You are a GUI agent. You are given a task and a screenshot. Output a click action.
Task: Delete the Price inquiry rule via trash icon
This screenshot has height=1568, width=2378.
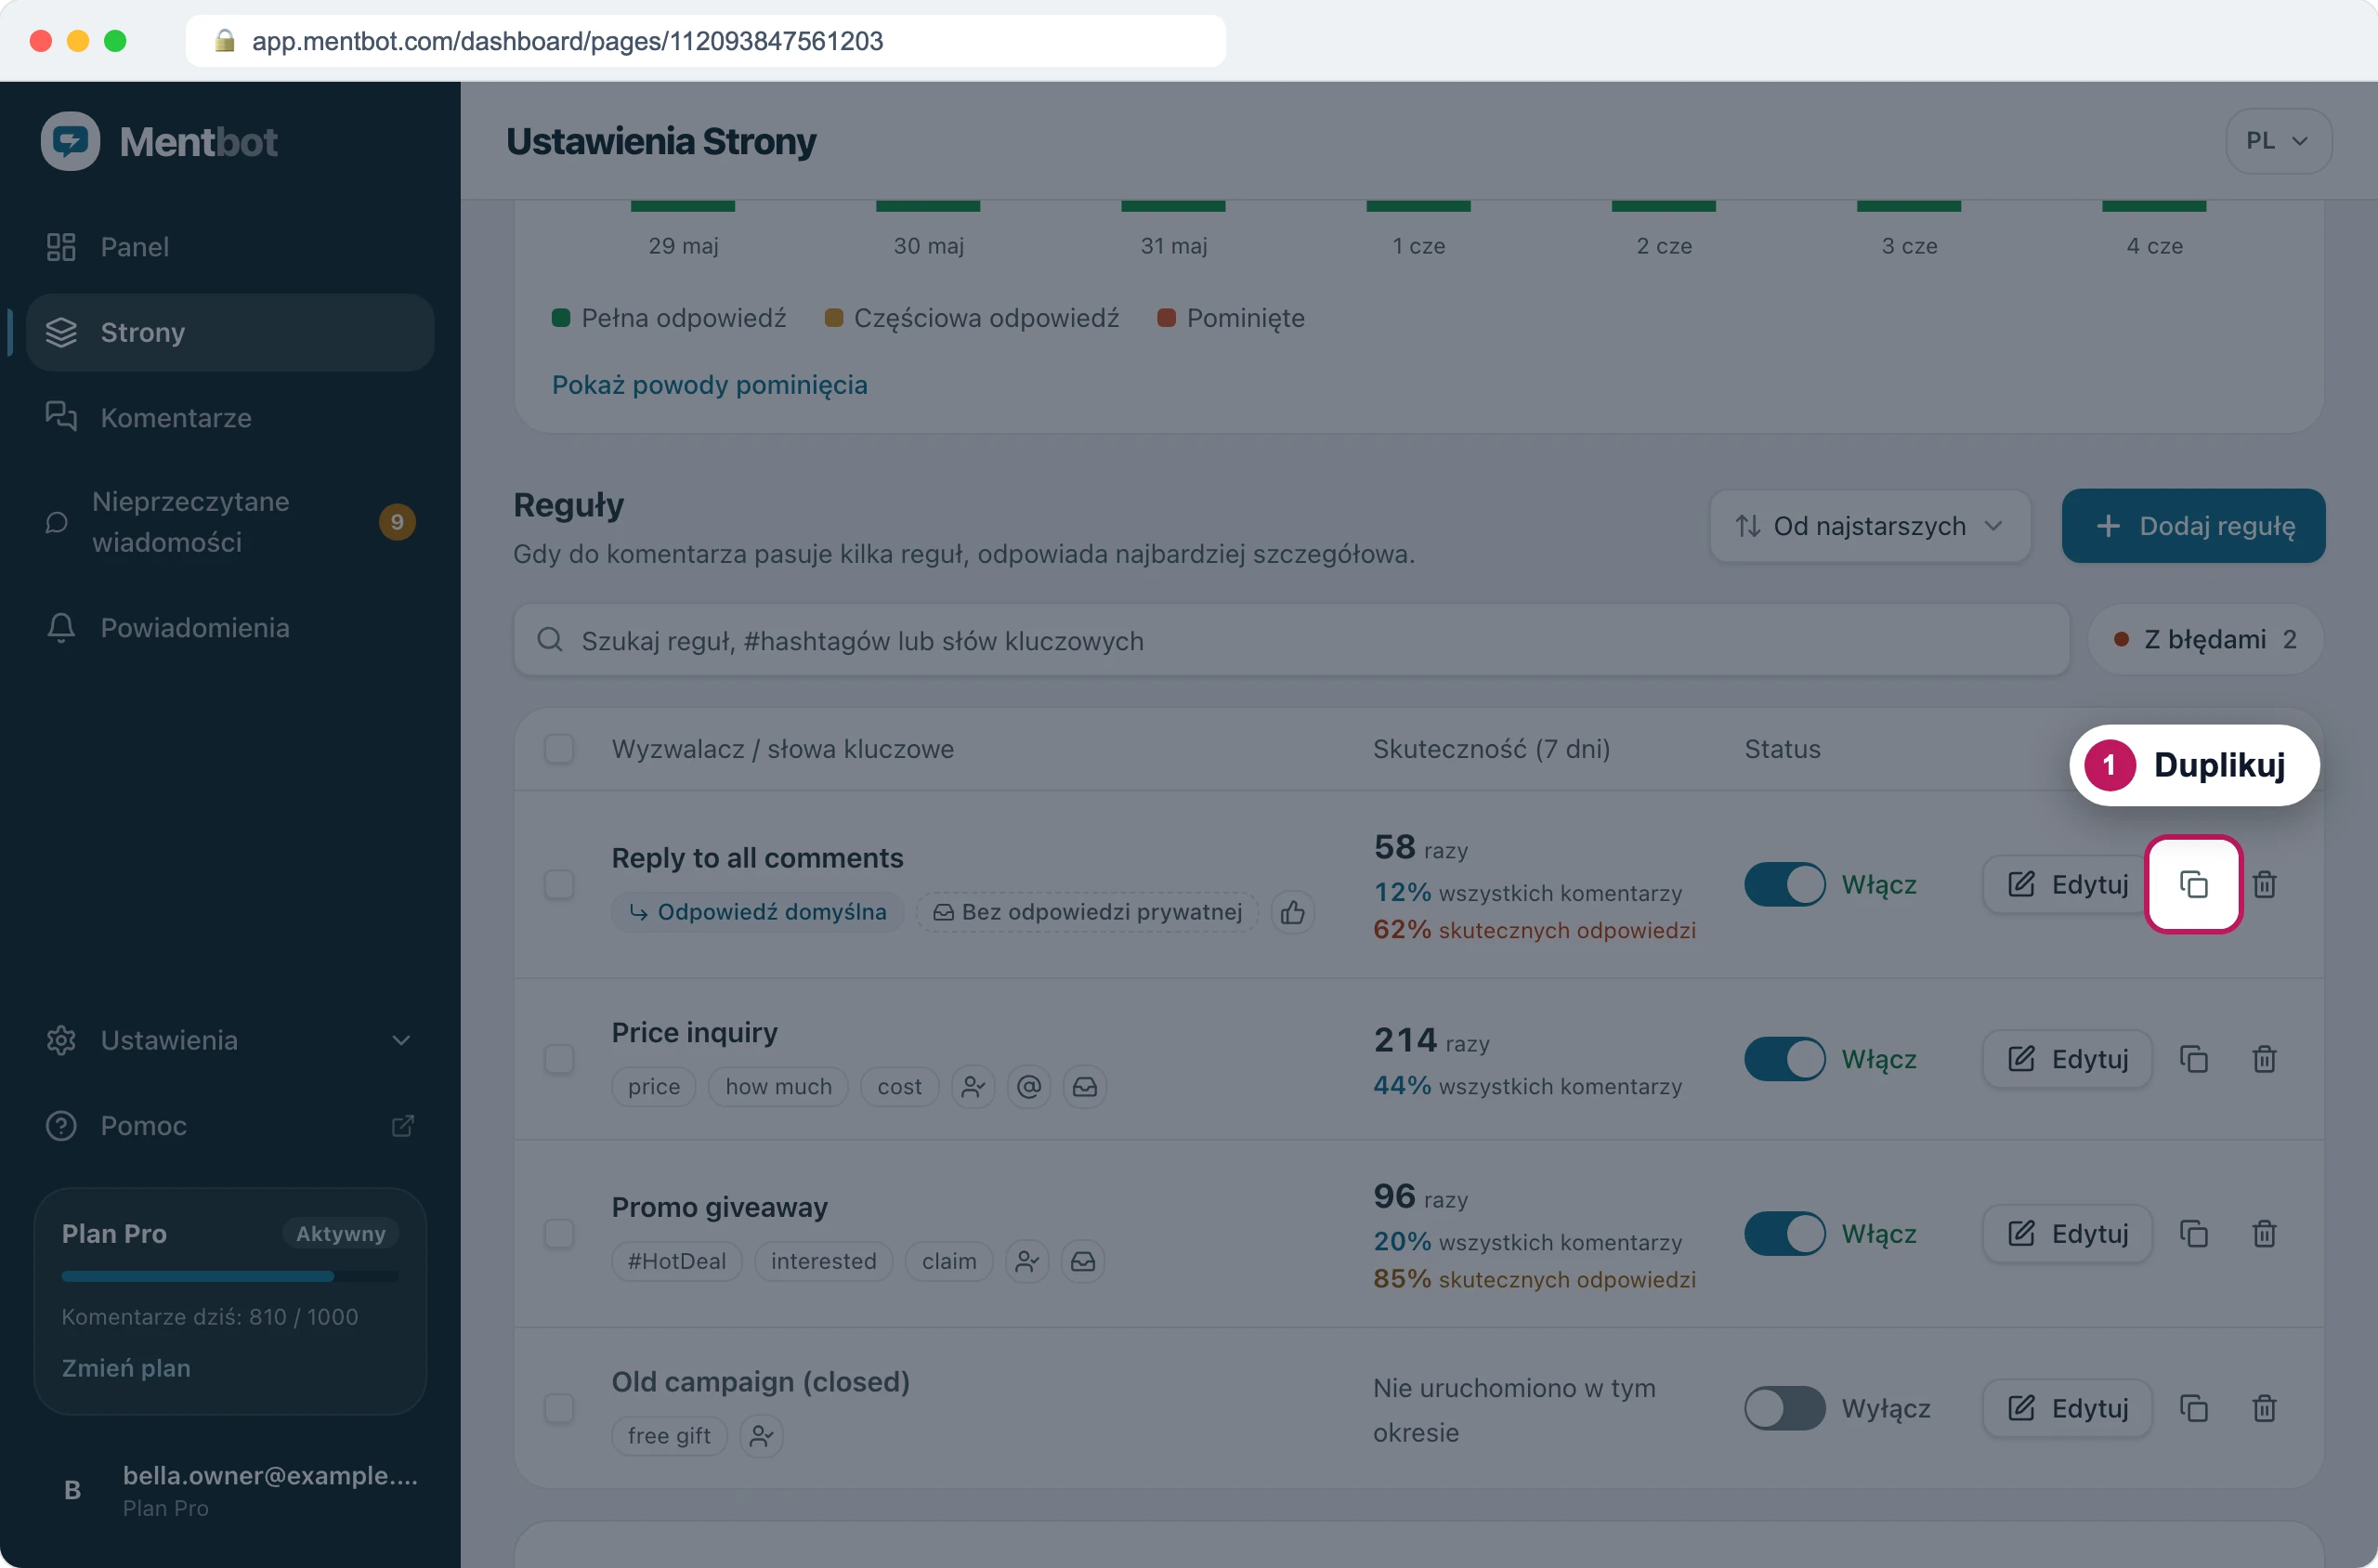2264,1059
